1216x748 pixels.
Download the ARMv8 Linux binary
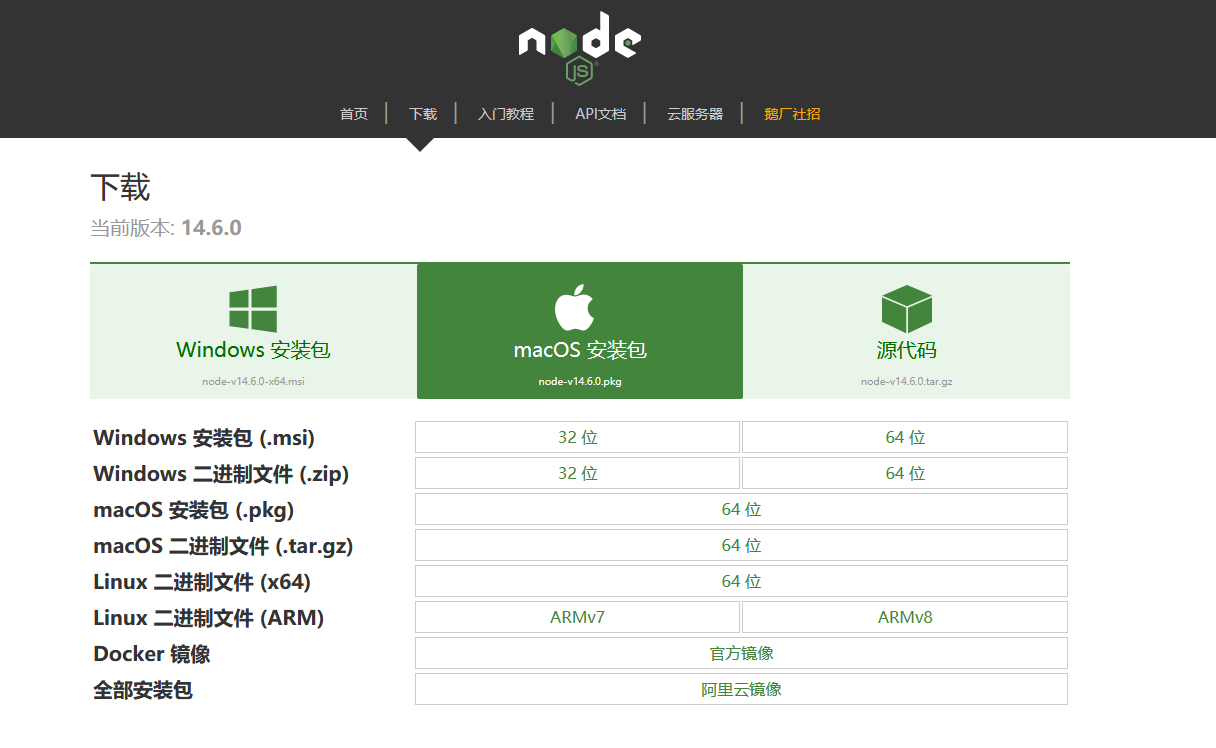[x=905, y=617]
